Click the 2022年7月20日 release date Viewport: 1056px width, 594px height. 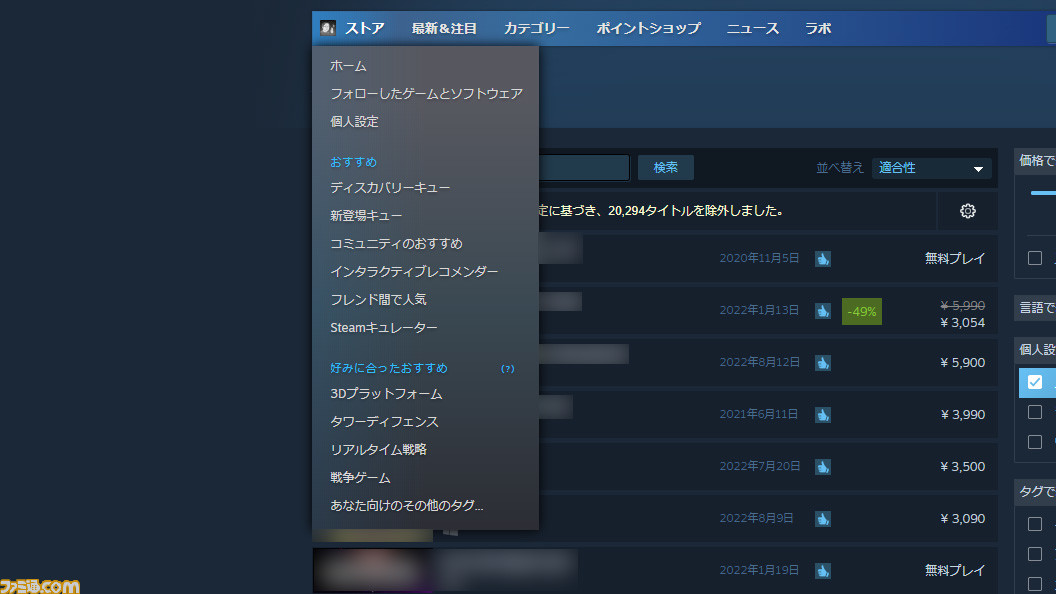760,467
